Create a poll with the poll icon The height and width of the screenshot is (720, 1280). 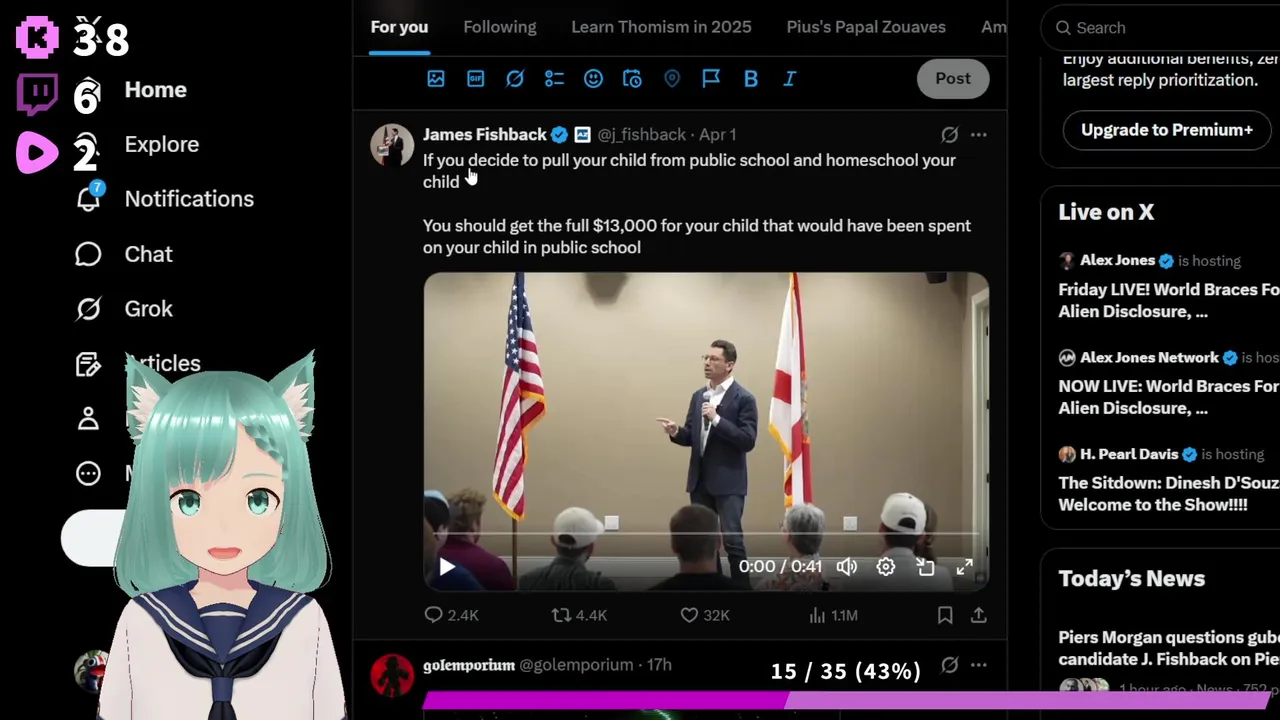click(x=554, y=78)
